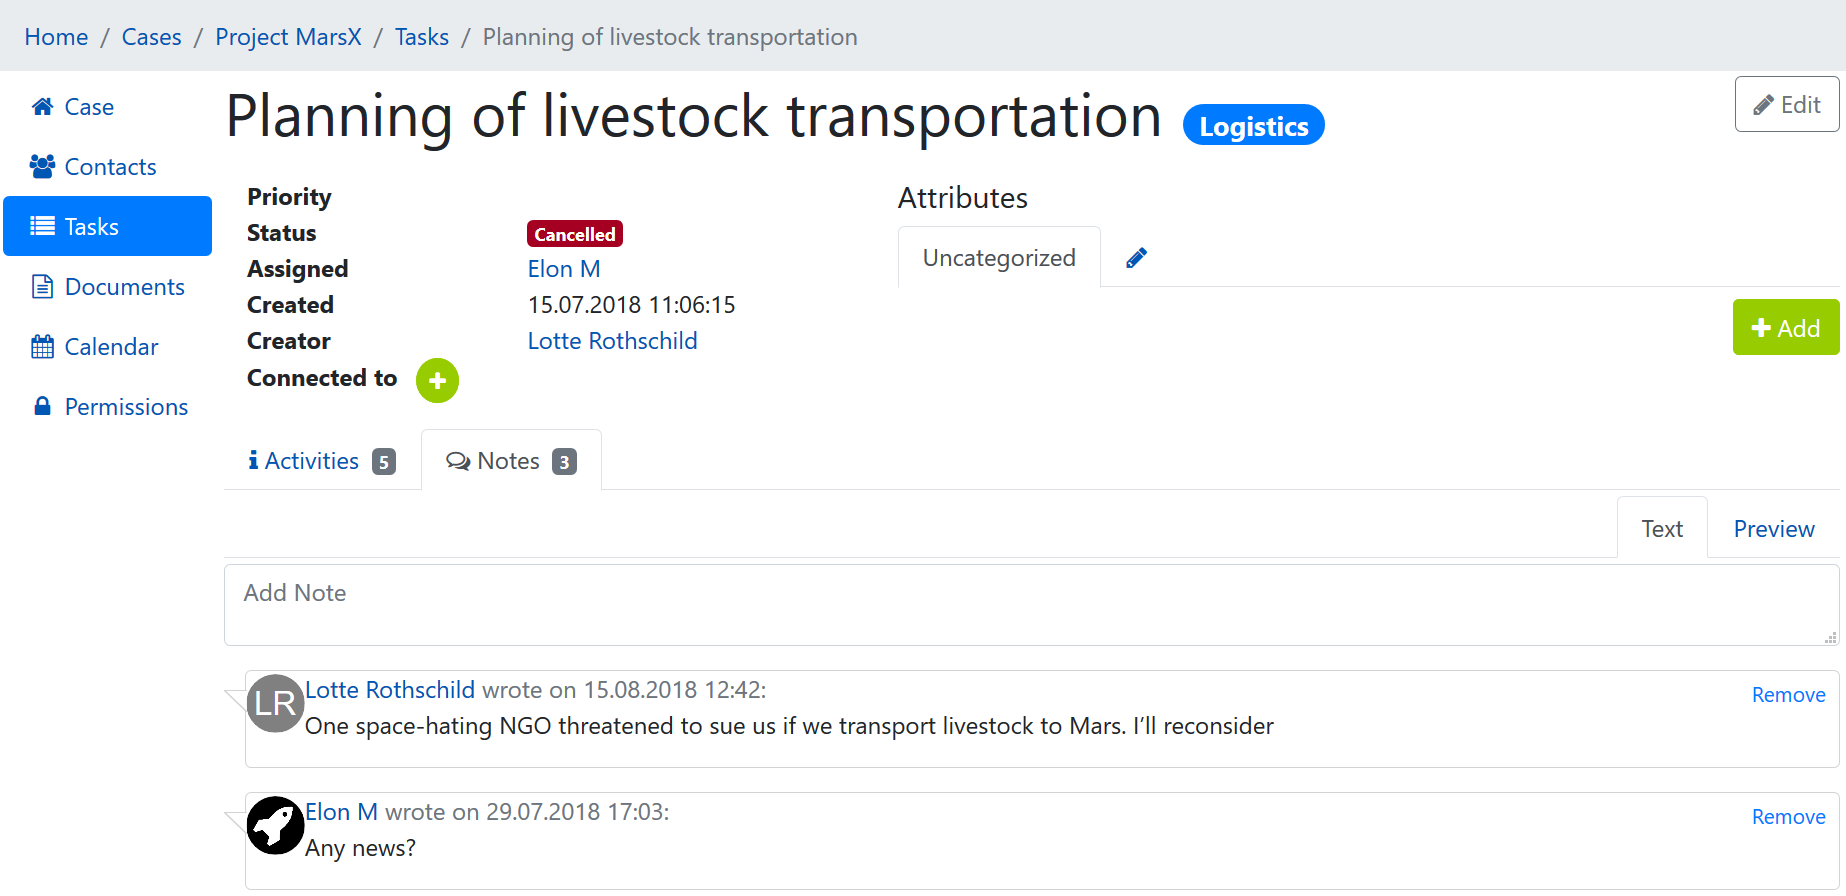1846x896 pixels.
Task: Switch to the Activities tab
Action: [322, 461]
